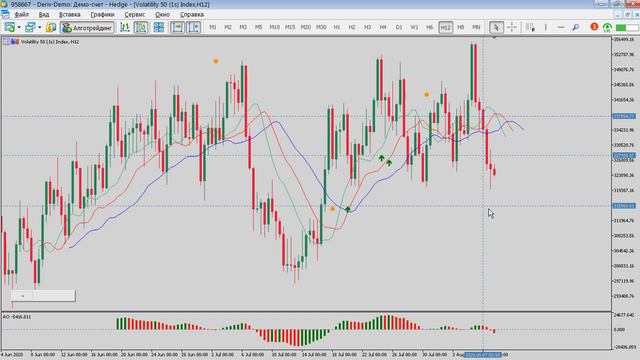
Task: Select orange dot at the mid-July low
Action: tap(332, 209)
